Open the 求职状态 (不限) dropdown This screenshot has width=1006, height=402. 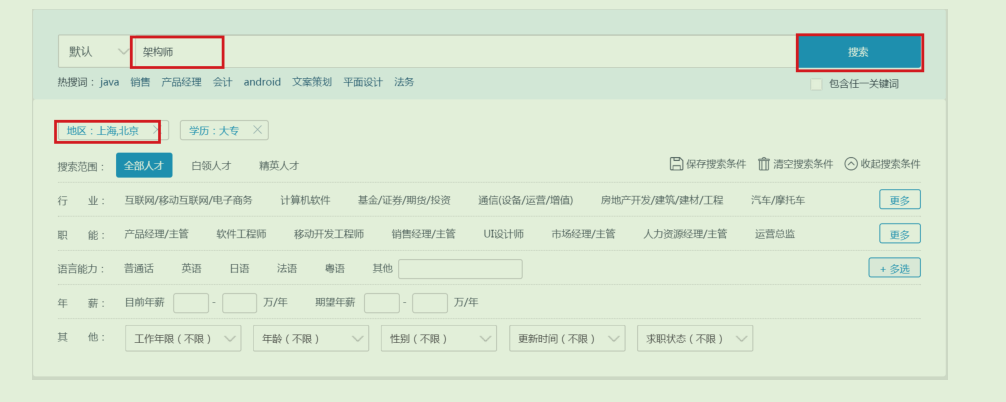695,339
